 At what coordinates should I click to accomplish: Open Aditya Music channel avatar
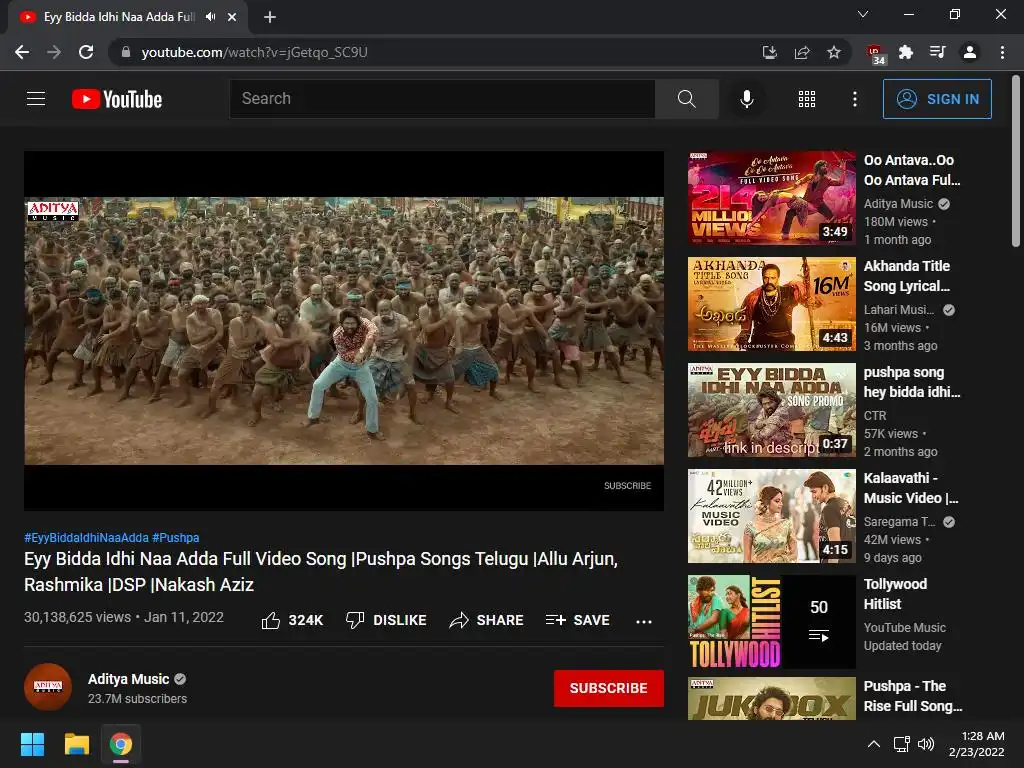(x=48, y=687)
